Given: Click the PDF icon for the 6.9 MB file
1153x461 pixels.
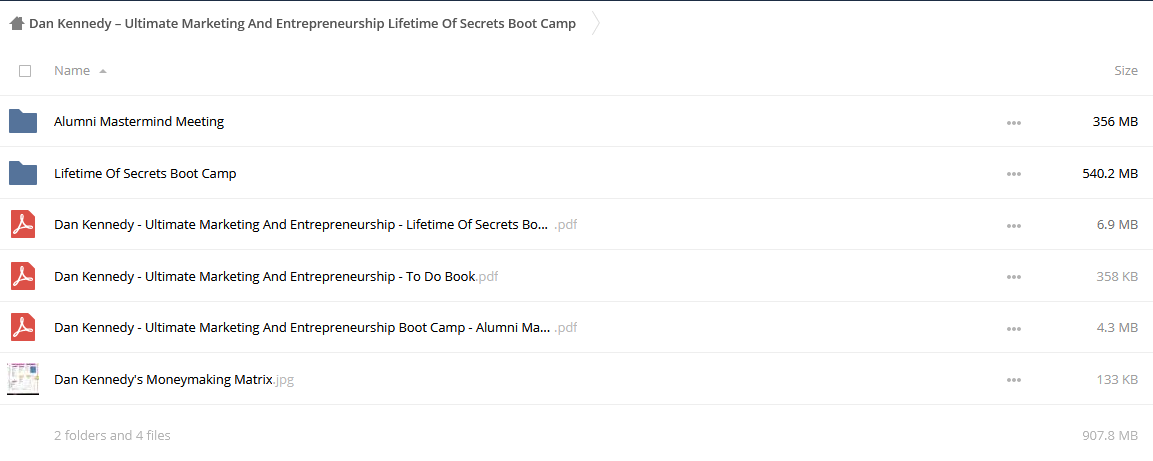Looking at the screenshot, I should click(x=23, y=224).
